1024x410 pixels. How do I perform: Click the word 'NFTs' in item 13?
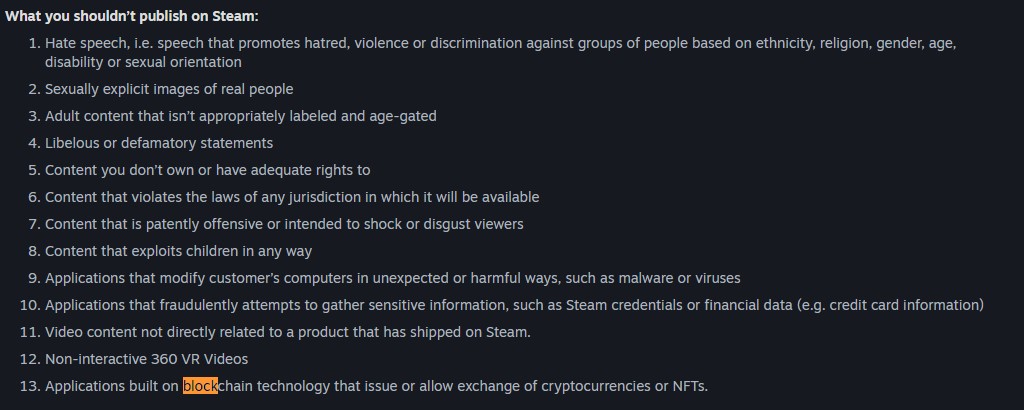point(688,386)
